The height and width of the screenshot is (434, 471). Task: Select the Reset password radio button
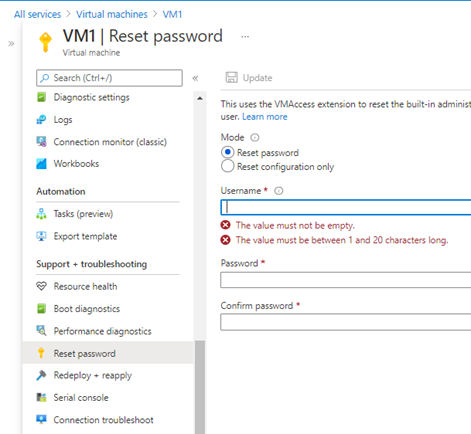coord(228,152)
